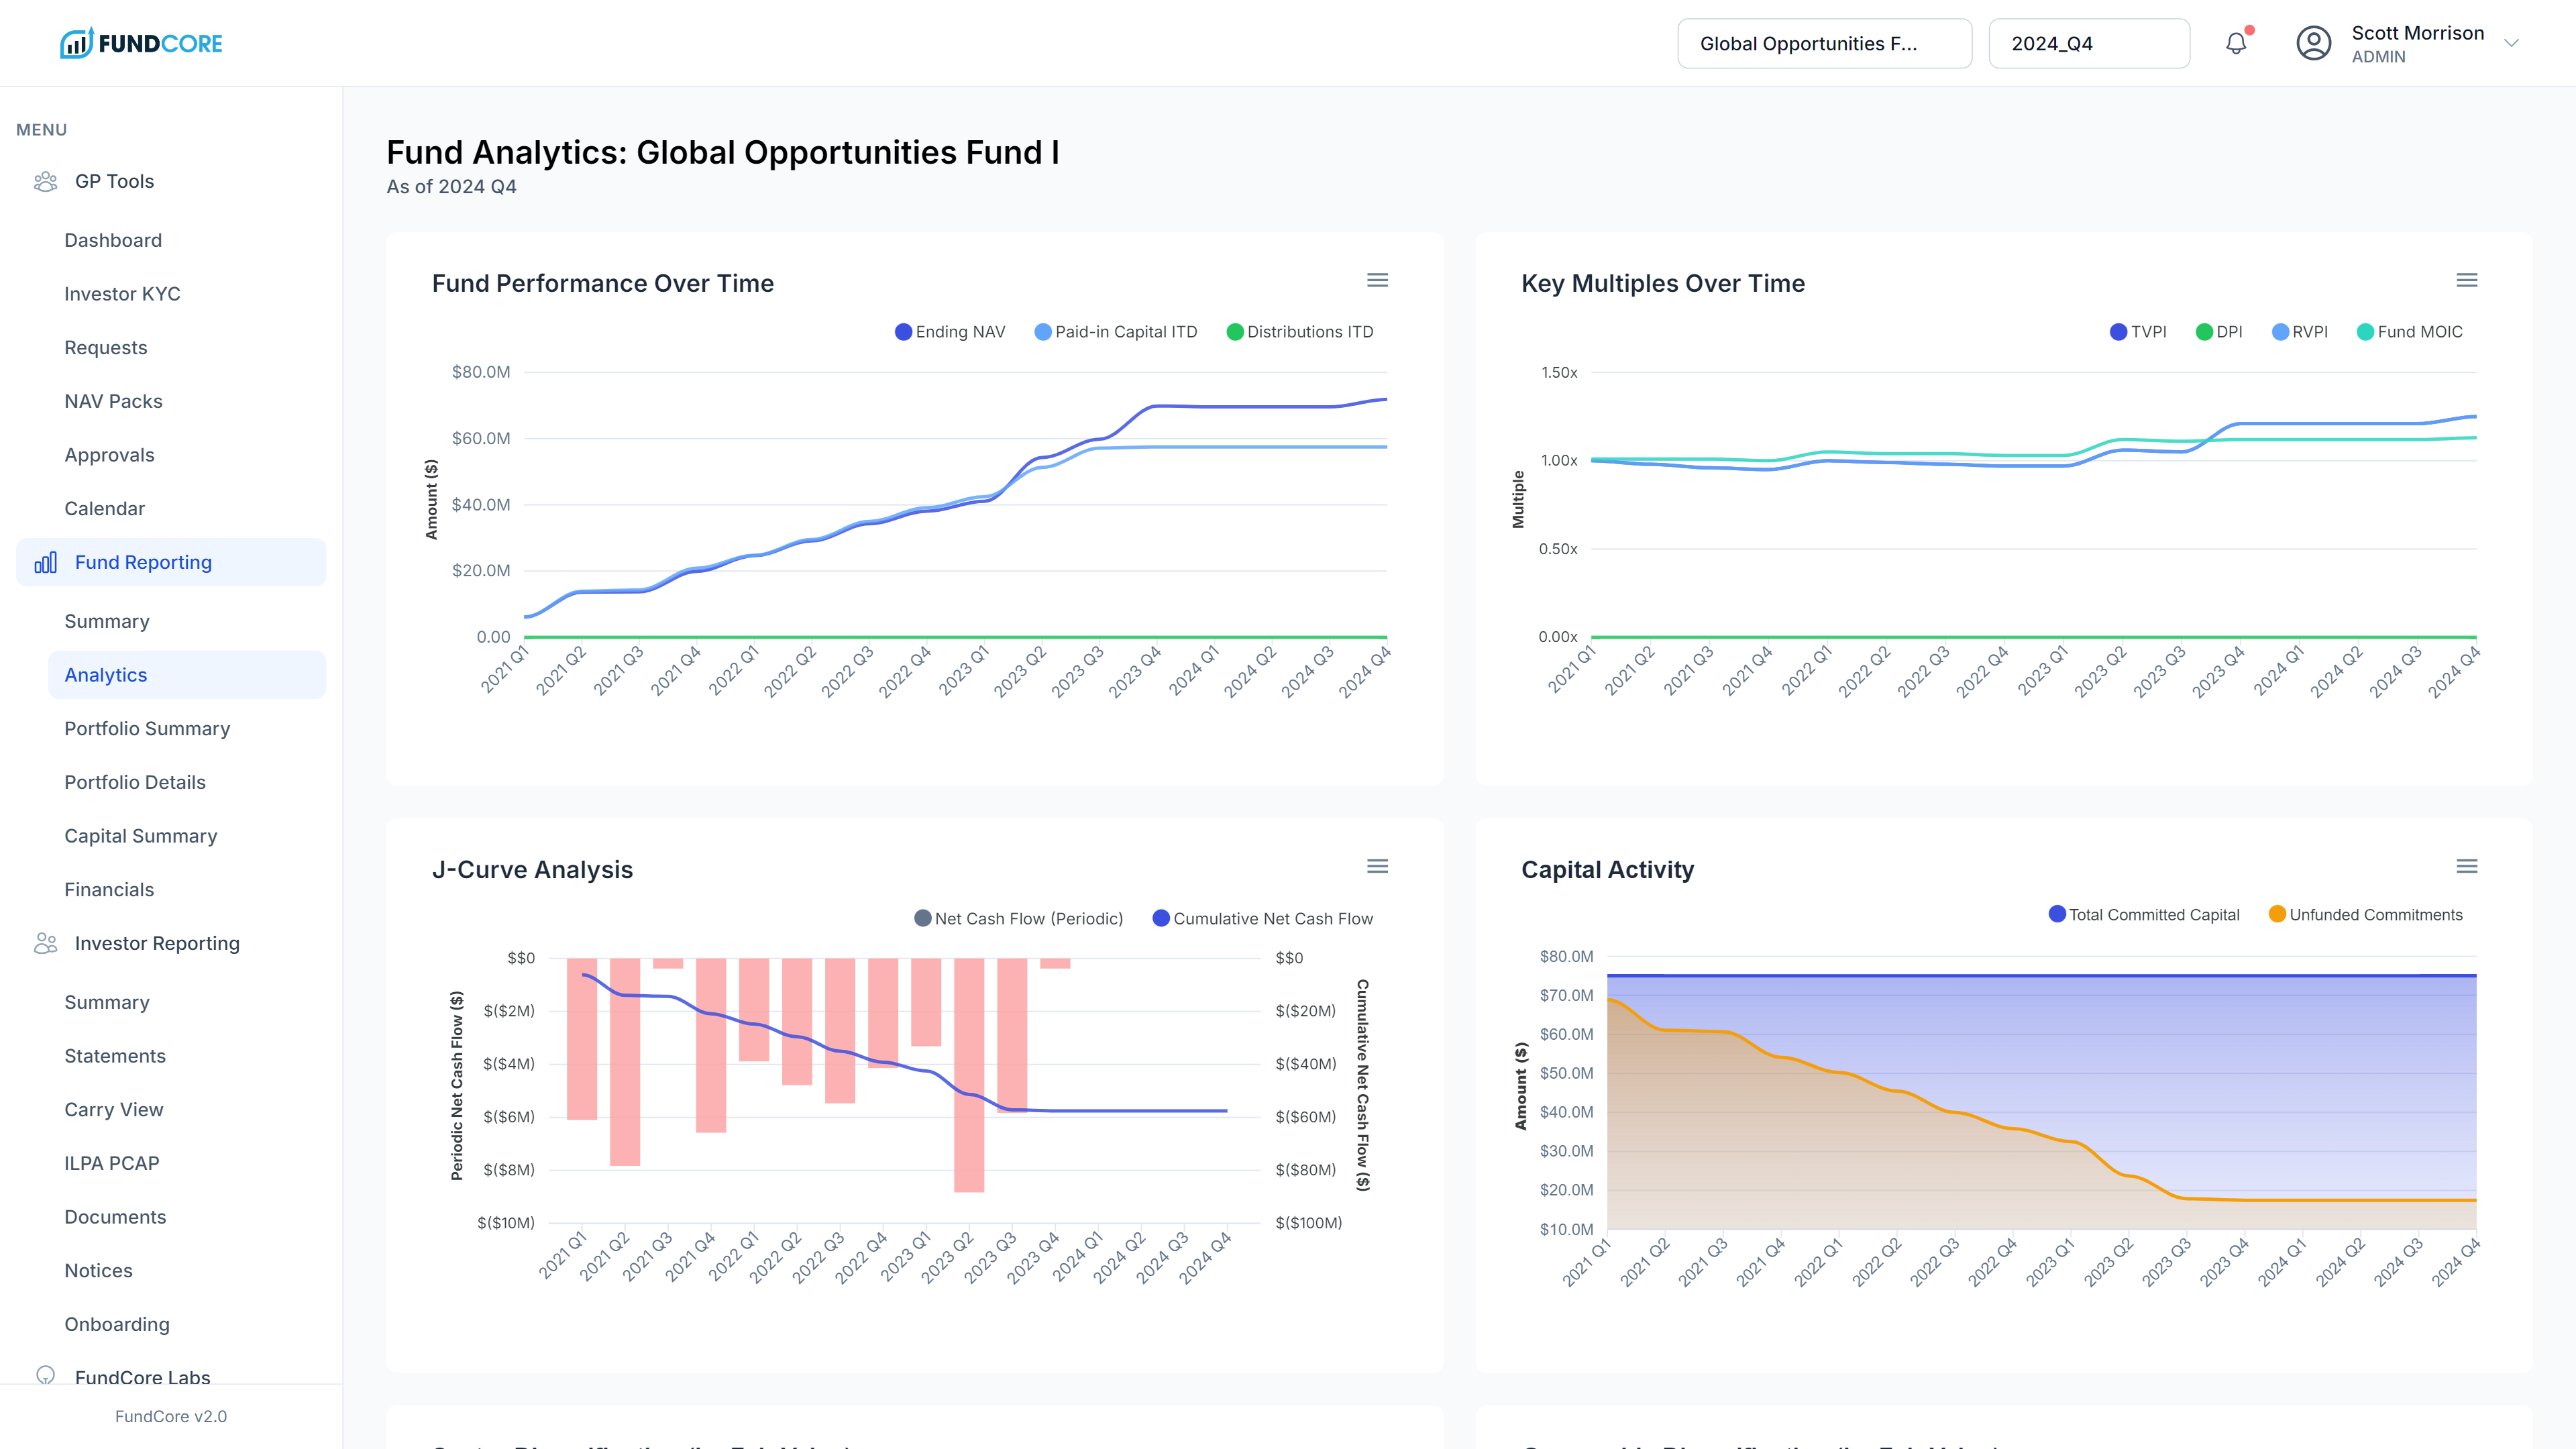Open the ILPA PCAP link

tap(112, 1163)
